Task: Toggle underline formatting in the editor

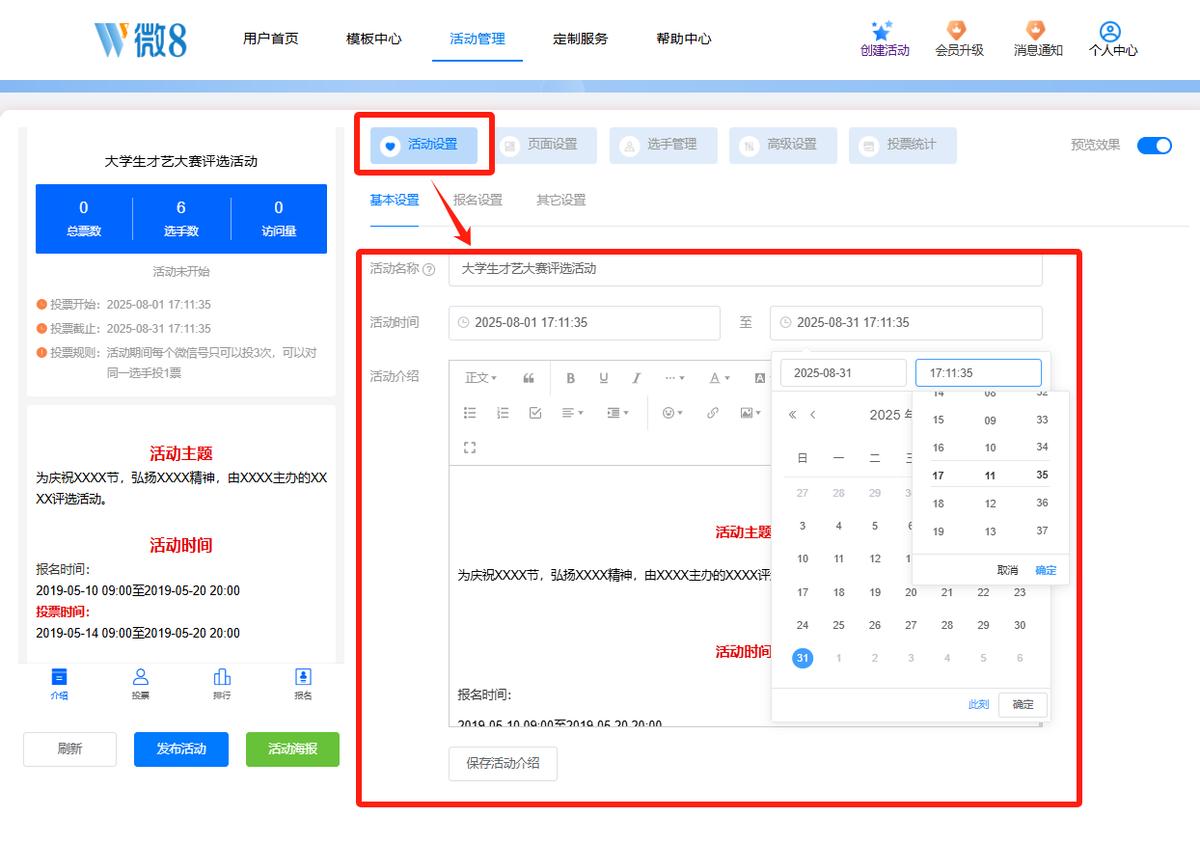Action: pos(604,378)
